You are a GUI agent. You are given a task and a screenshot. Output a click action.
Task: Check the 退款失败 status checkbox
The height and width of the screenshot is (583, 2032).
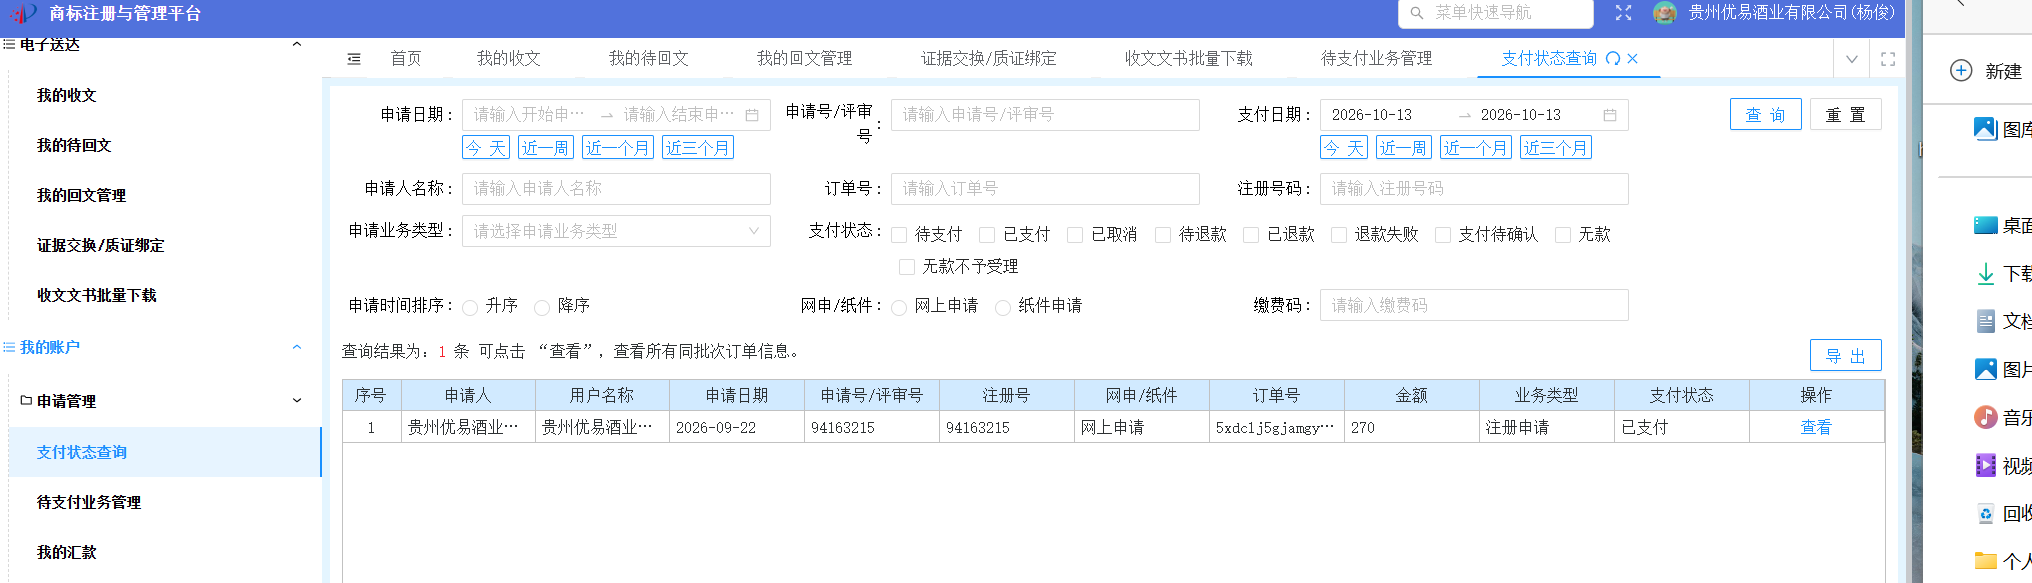tap(1339, 235)
